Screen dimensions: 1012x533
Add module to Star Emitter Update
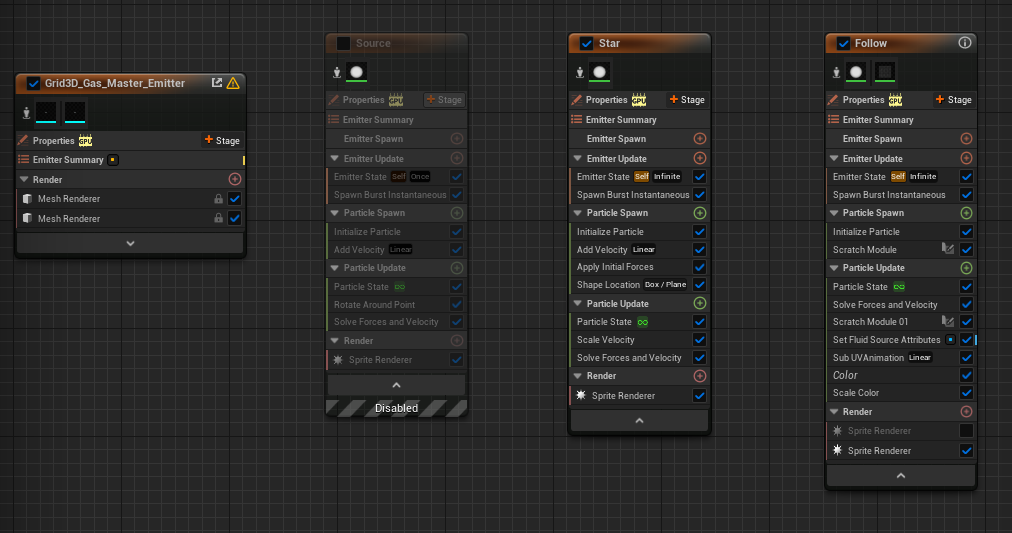pos(699,158)
